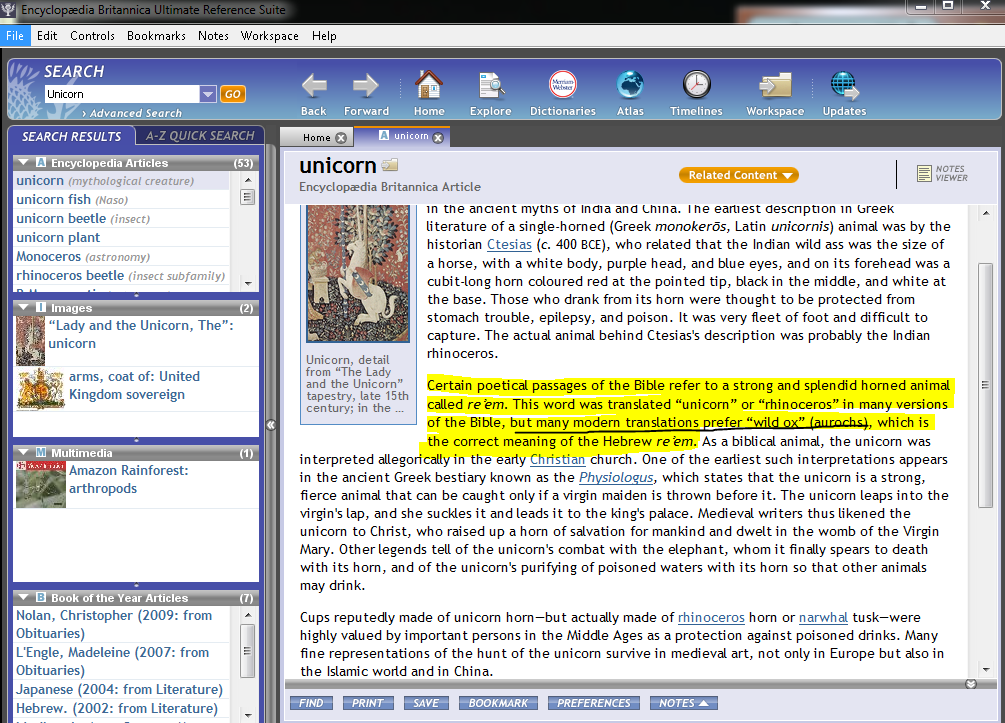
Task: Open the File menu
Action: [x=15, y=36]
